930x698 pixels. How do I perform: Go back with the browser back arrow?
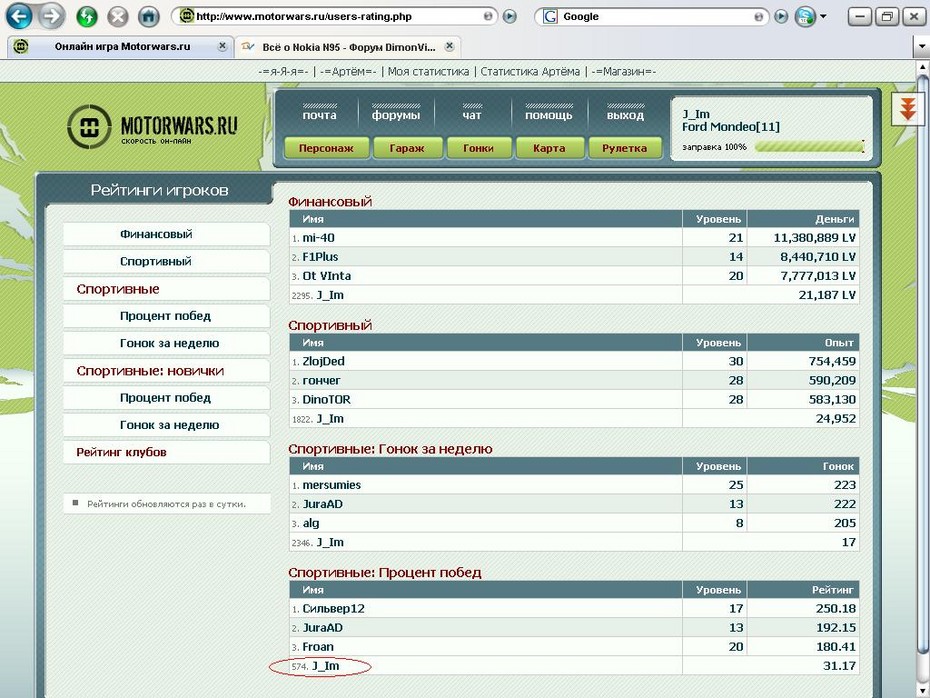click(x=19, y=16)
